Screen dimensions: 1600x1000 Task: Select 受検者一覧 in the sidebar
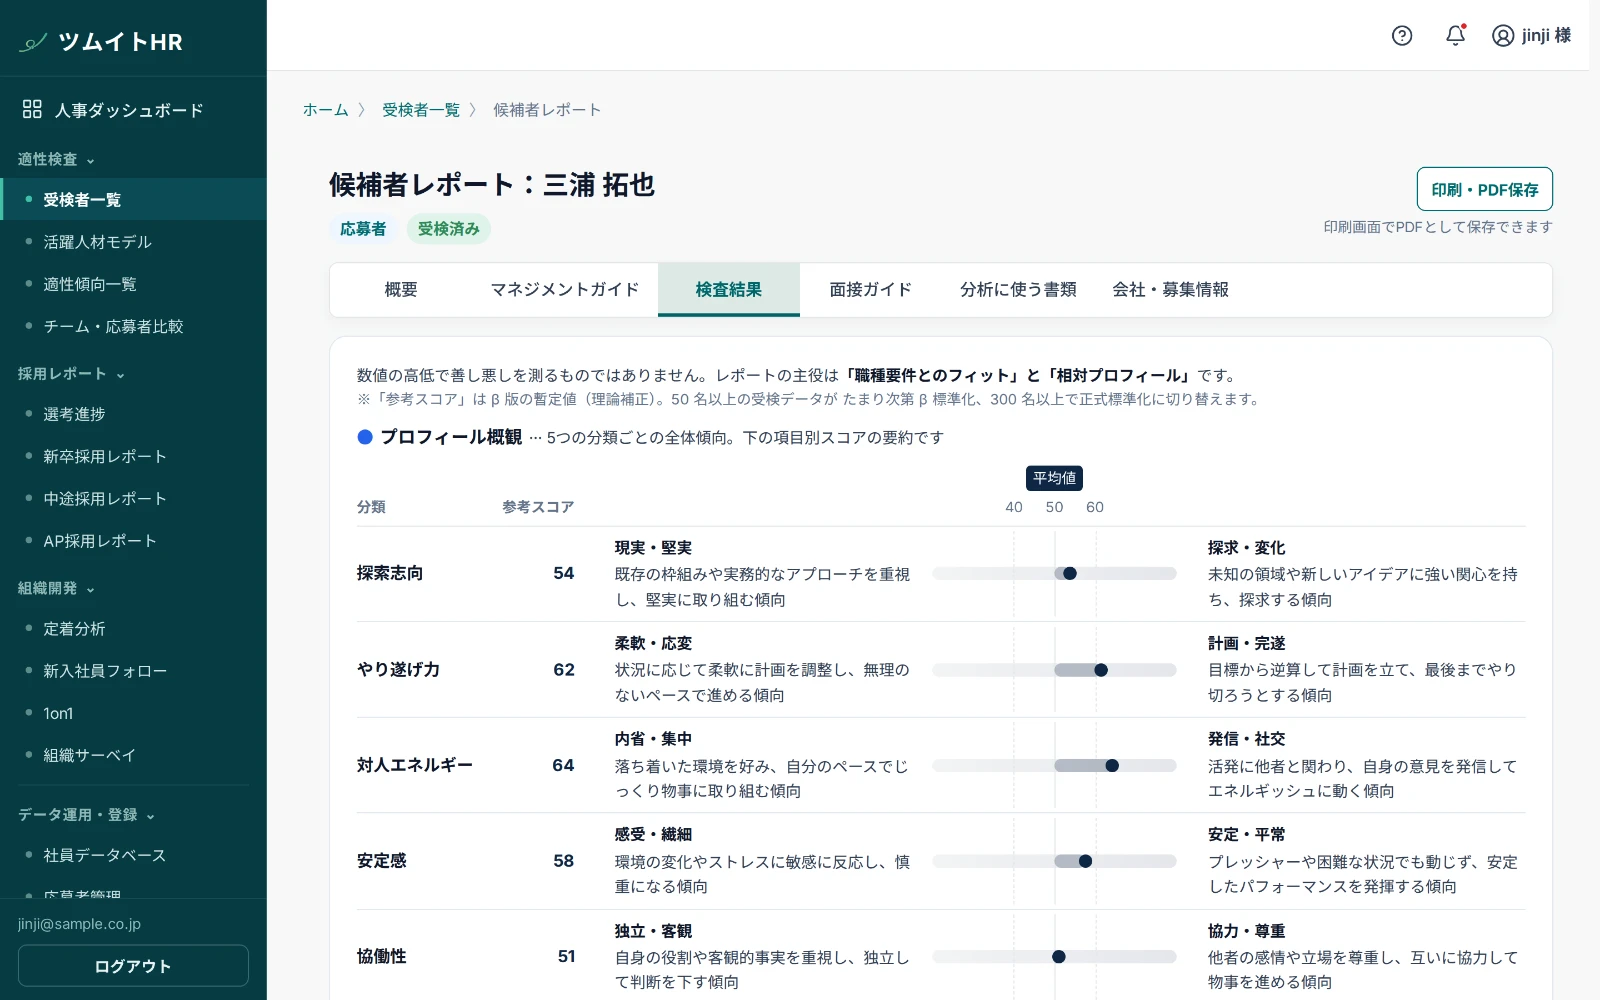click(133, 200)
